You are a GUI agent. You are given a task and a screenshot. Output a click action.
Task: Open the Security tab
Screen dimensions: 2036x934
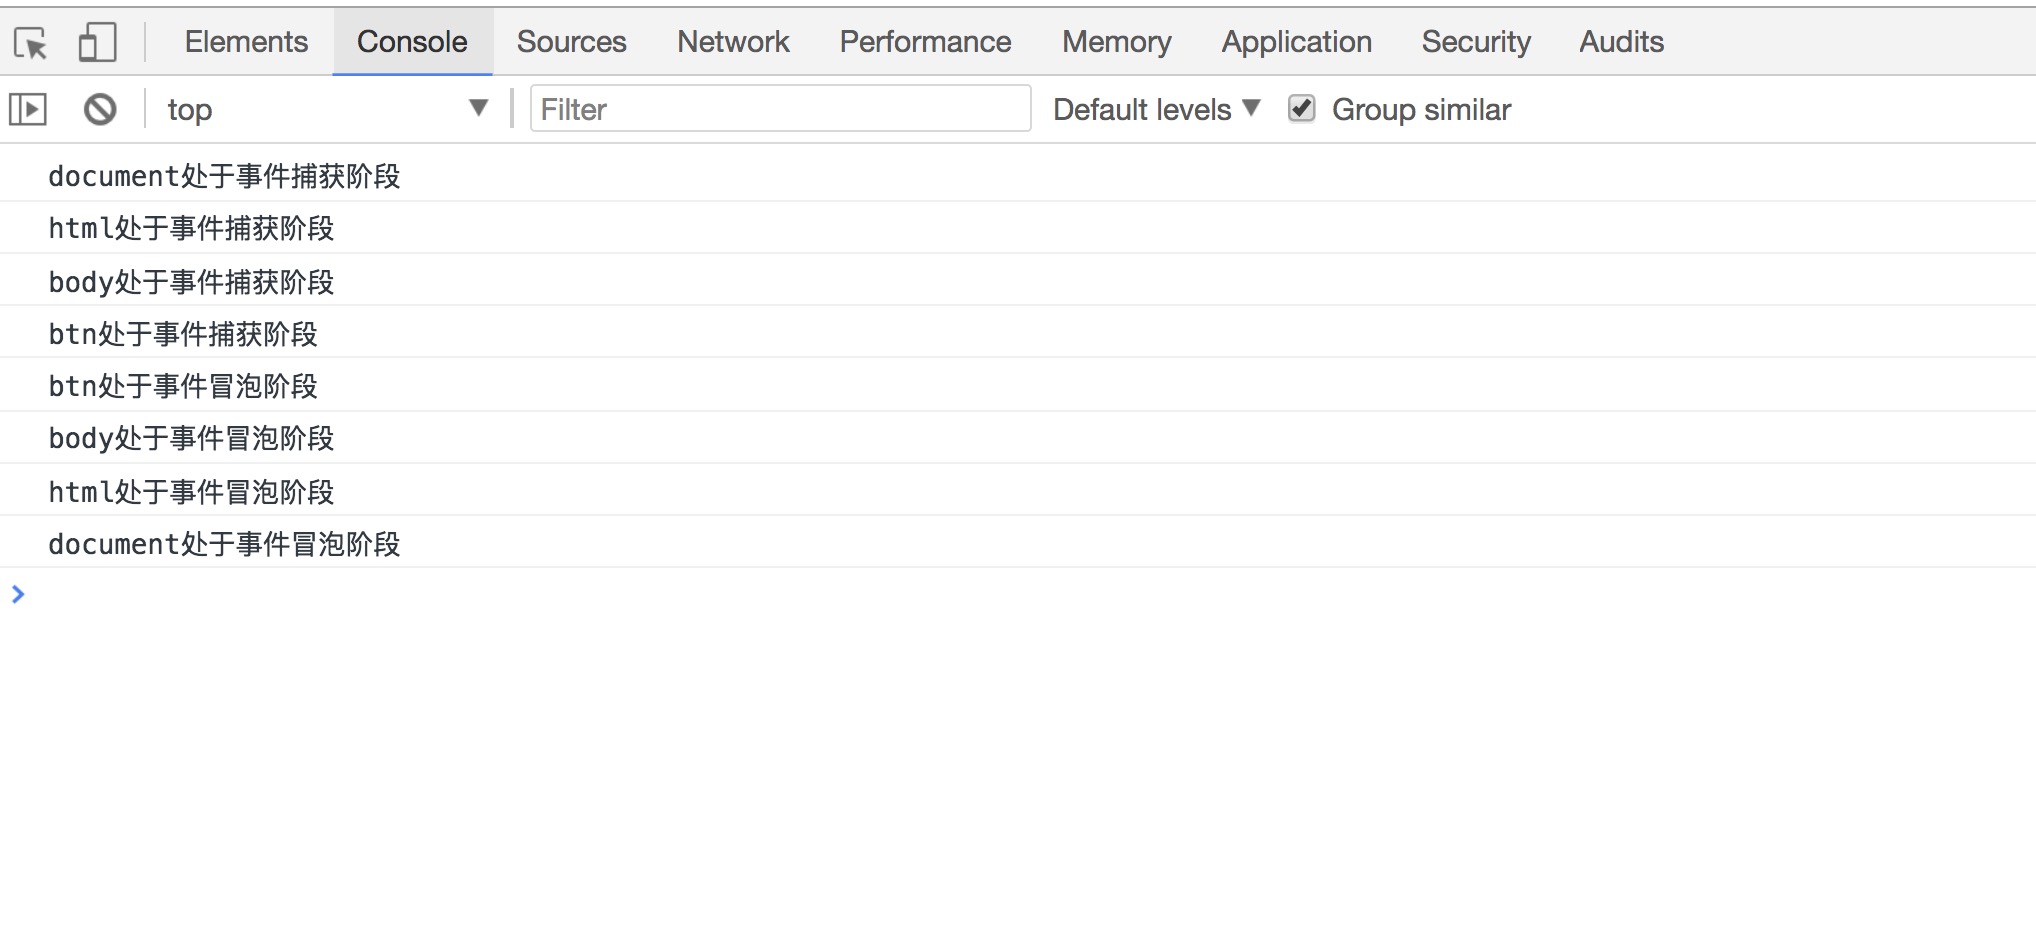click(1476, 42)
